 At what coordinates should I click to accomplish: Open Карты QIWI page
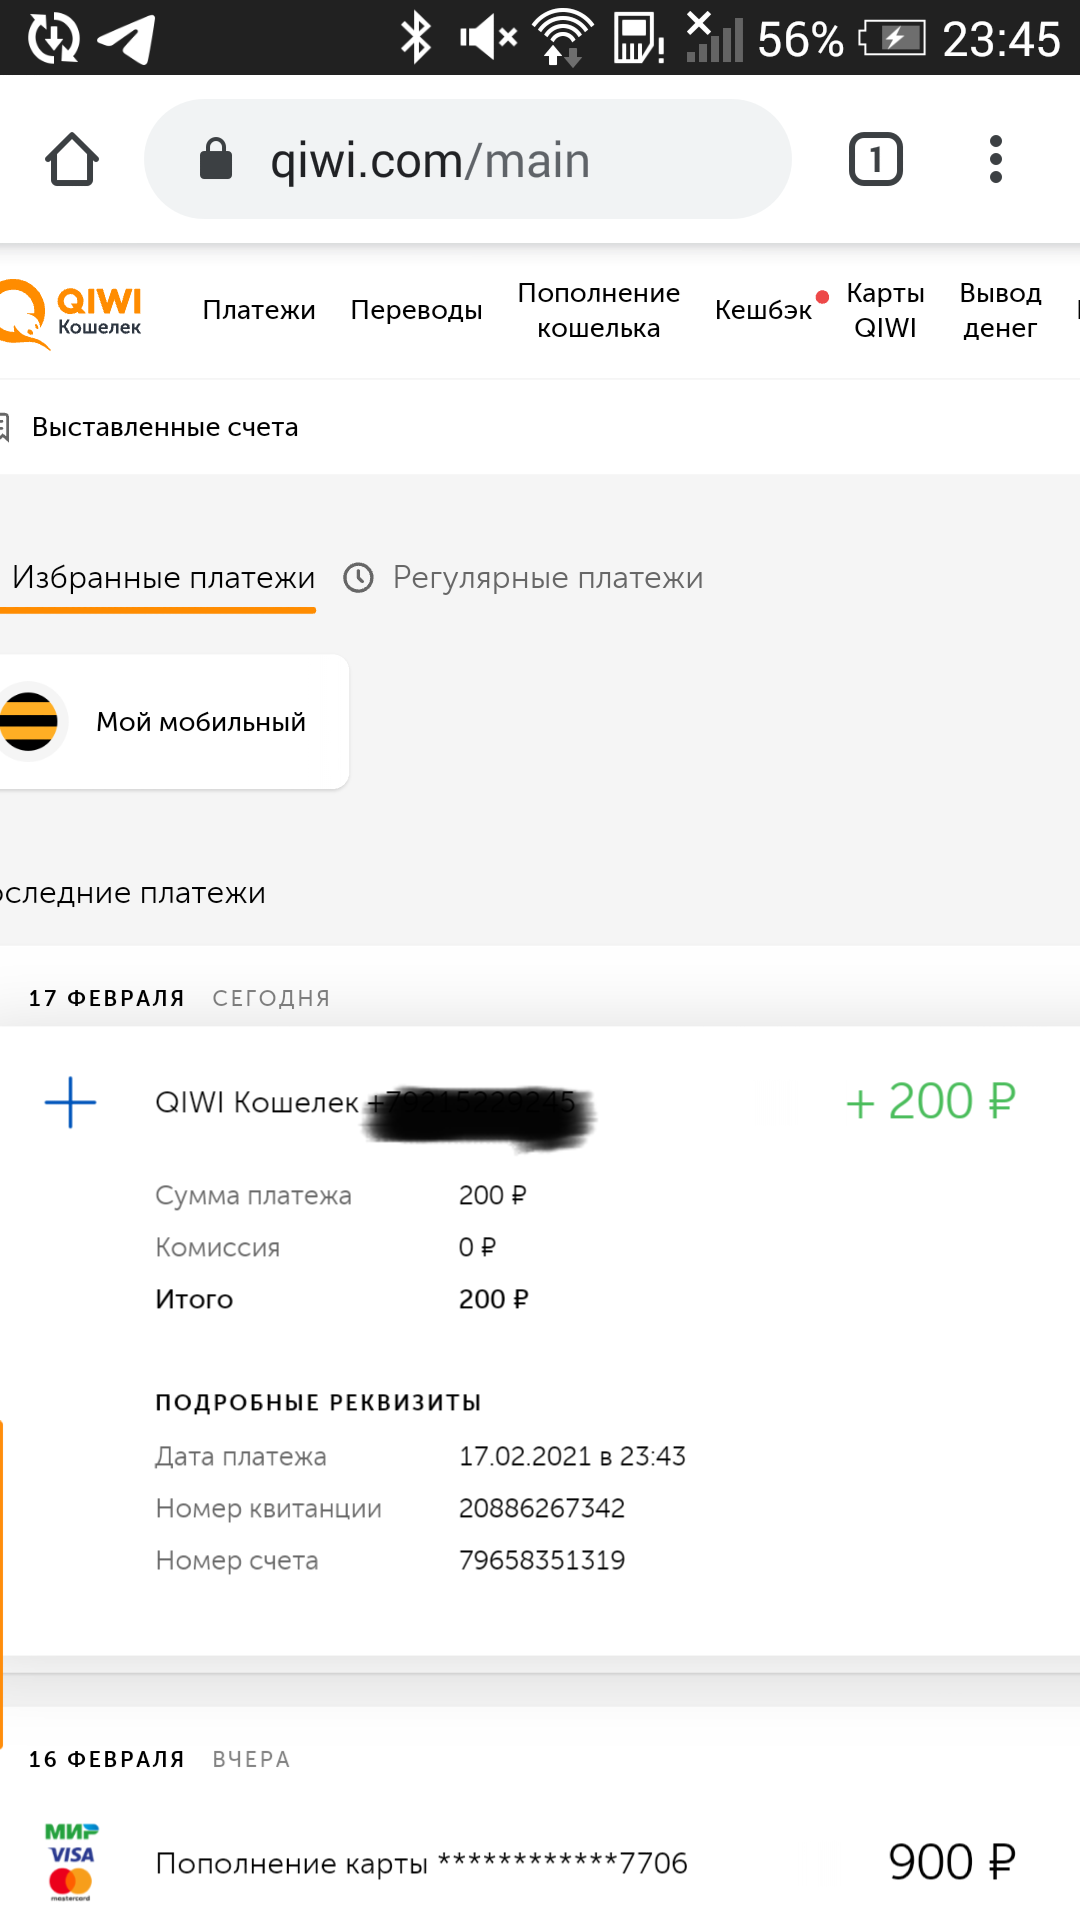tap(885, 310)
